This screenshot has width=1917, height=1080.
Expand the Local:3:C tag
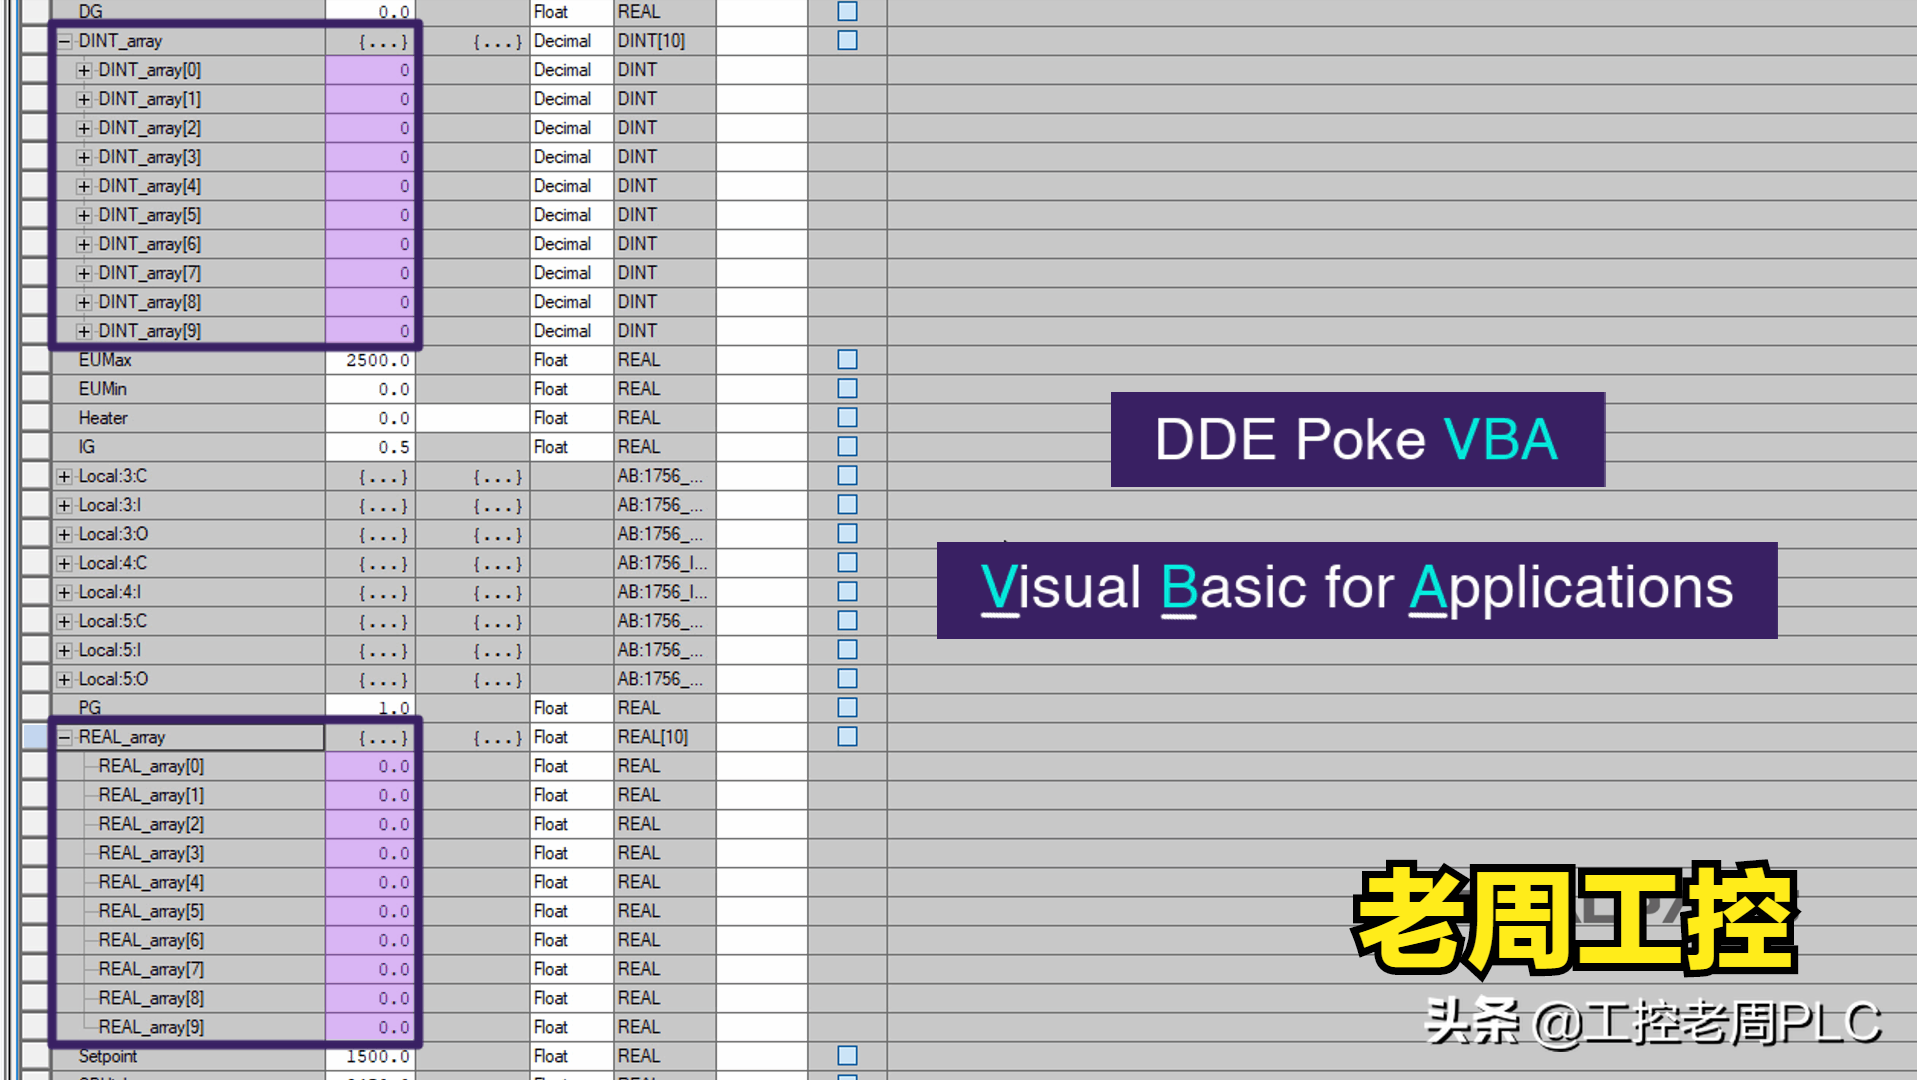(x=63, y=476)
